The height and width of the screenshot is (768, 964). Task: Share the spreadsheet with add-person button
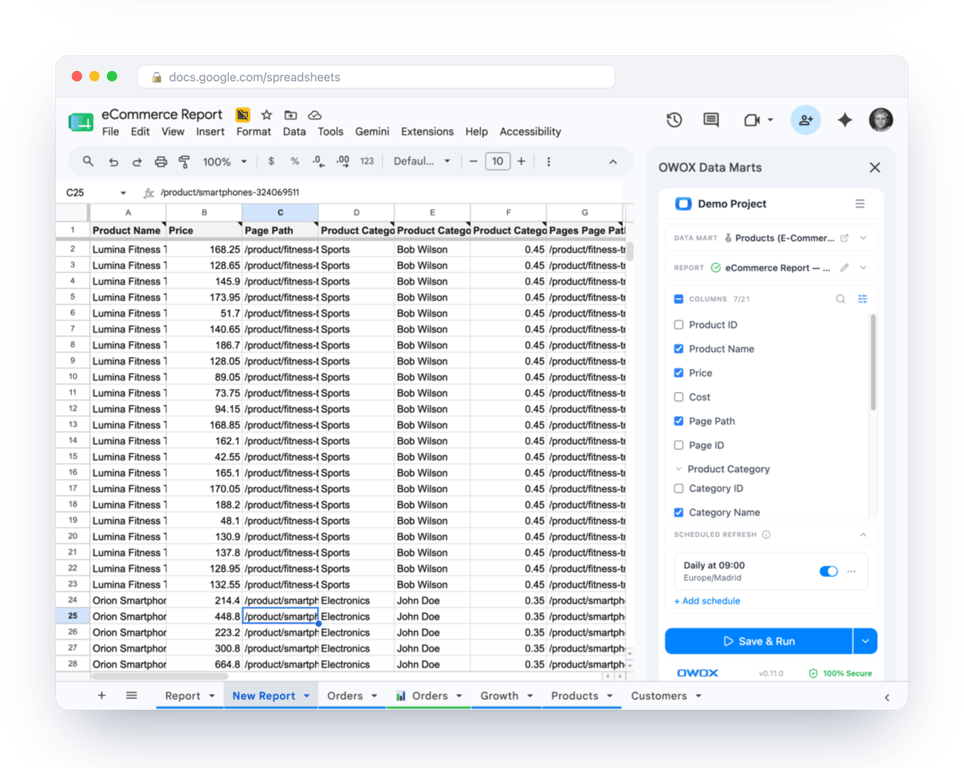(805, 120)
